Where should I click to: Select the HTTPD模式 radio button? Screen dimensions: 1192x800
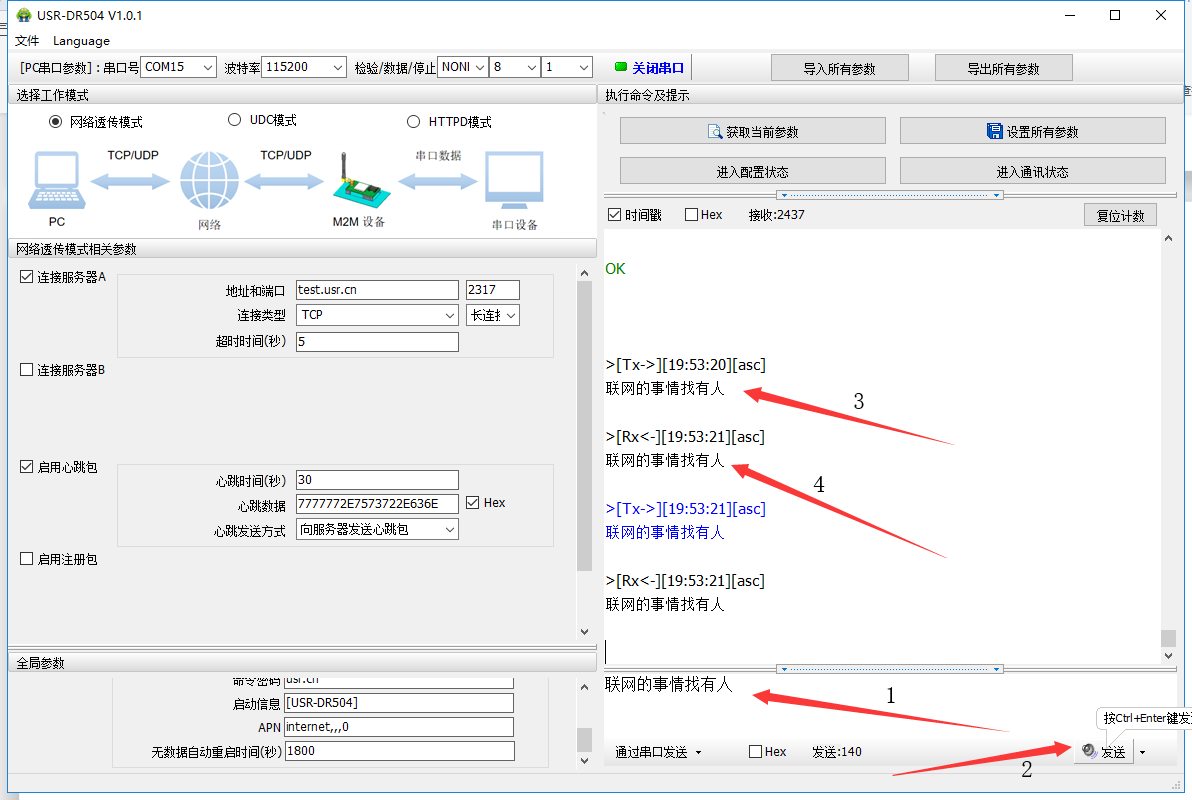coord(413,122)
